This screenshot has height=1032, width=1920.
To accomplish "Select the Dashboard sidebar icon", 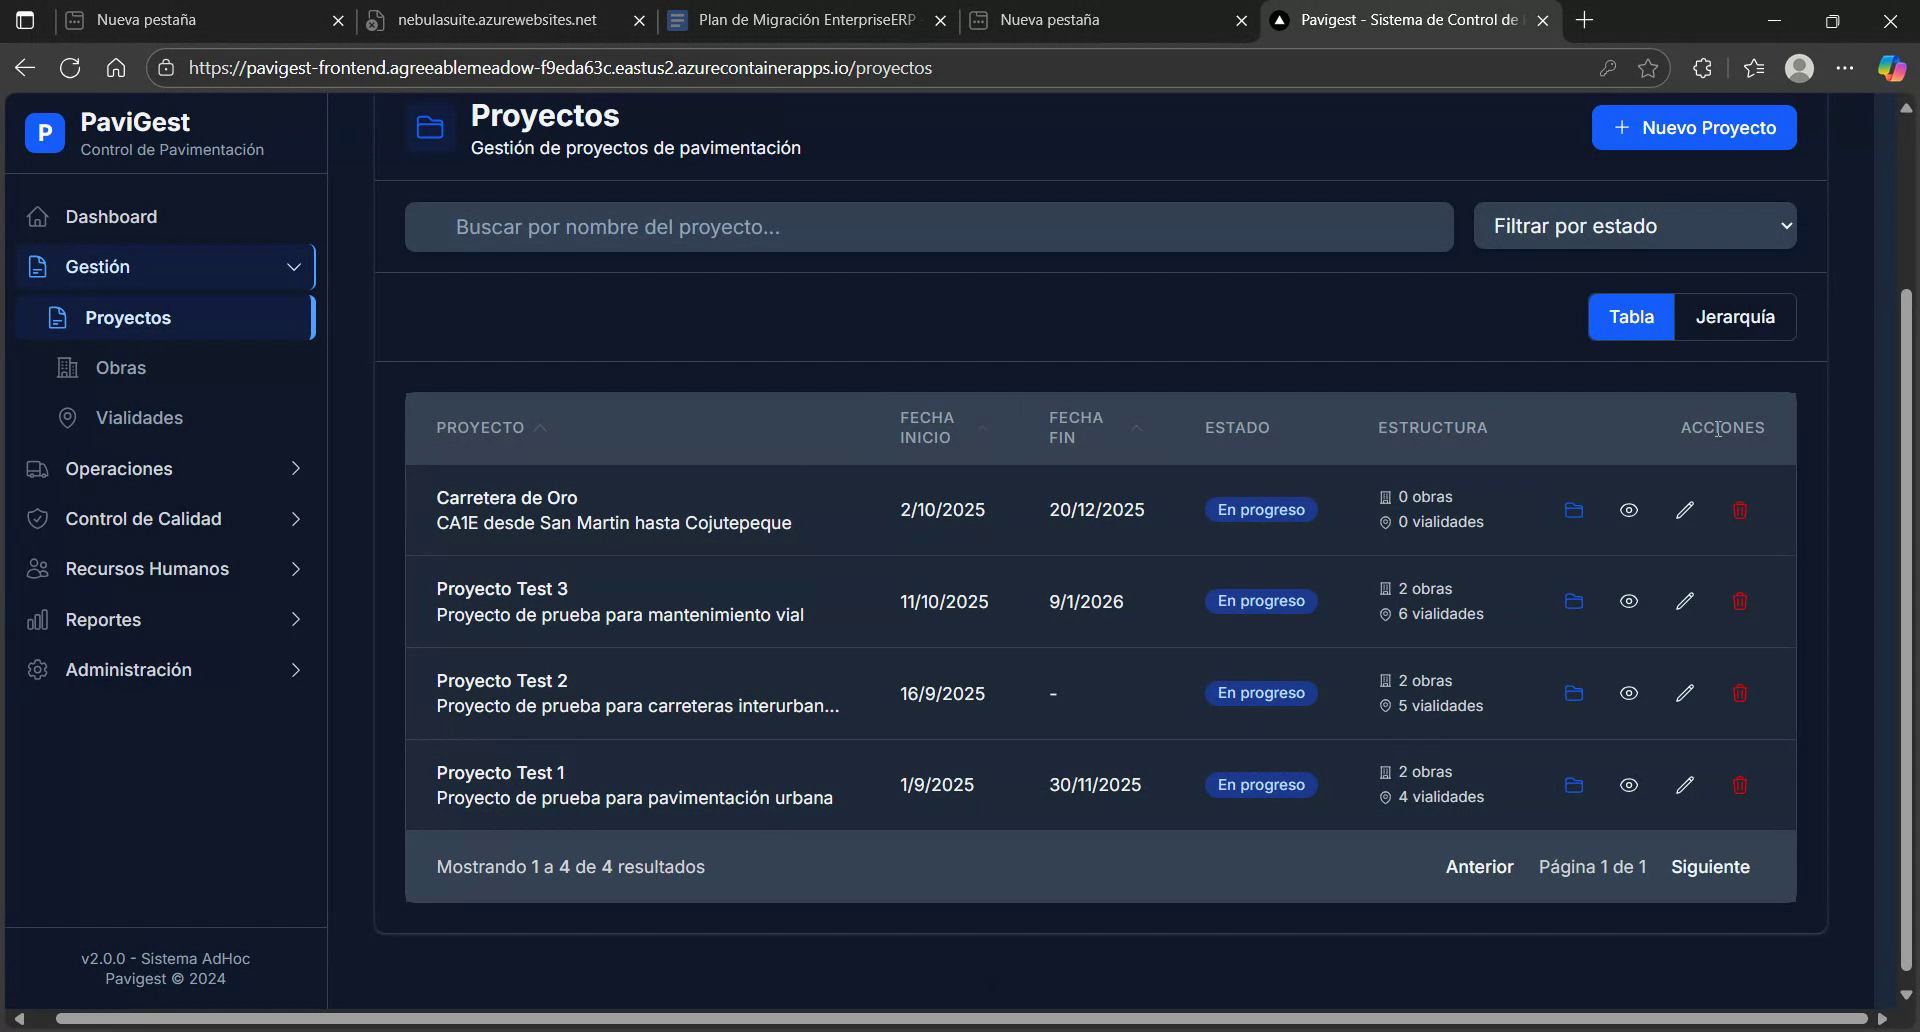I will coord(37,216).
